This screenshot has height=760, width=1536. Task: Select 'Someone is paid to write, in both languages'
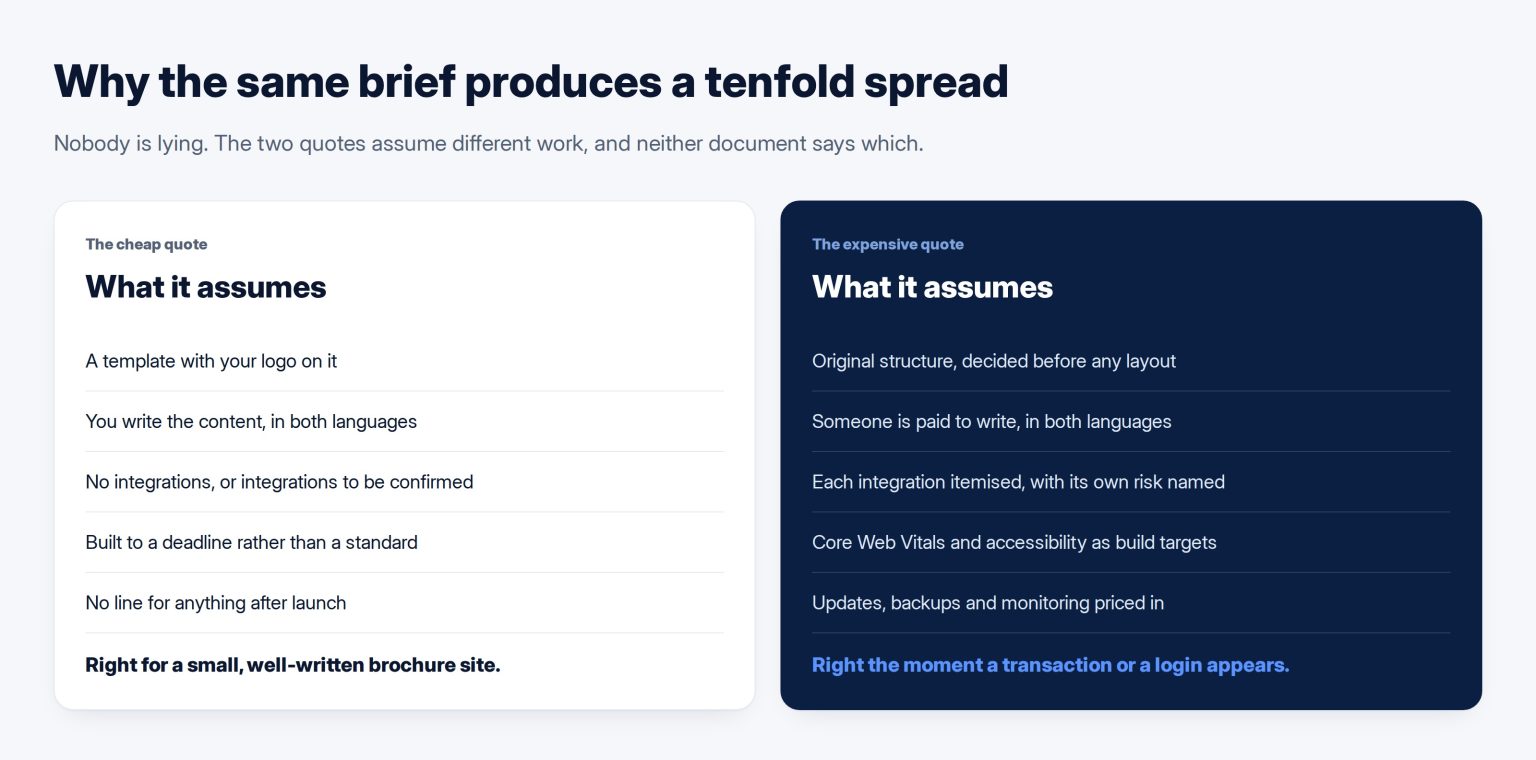click(x=991, y=421)
